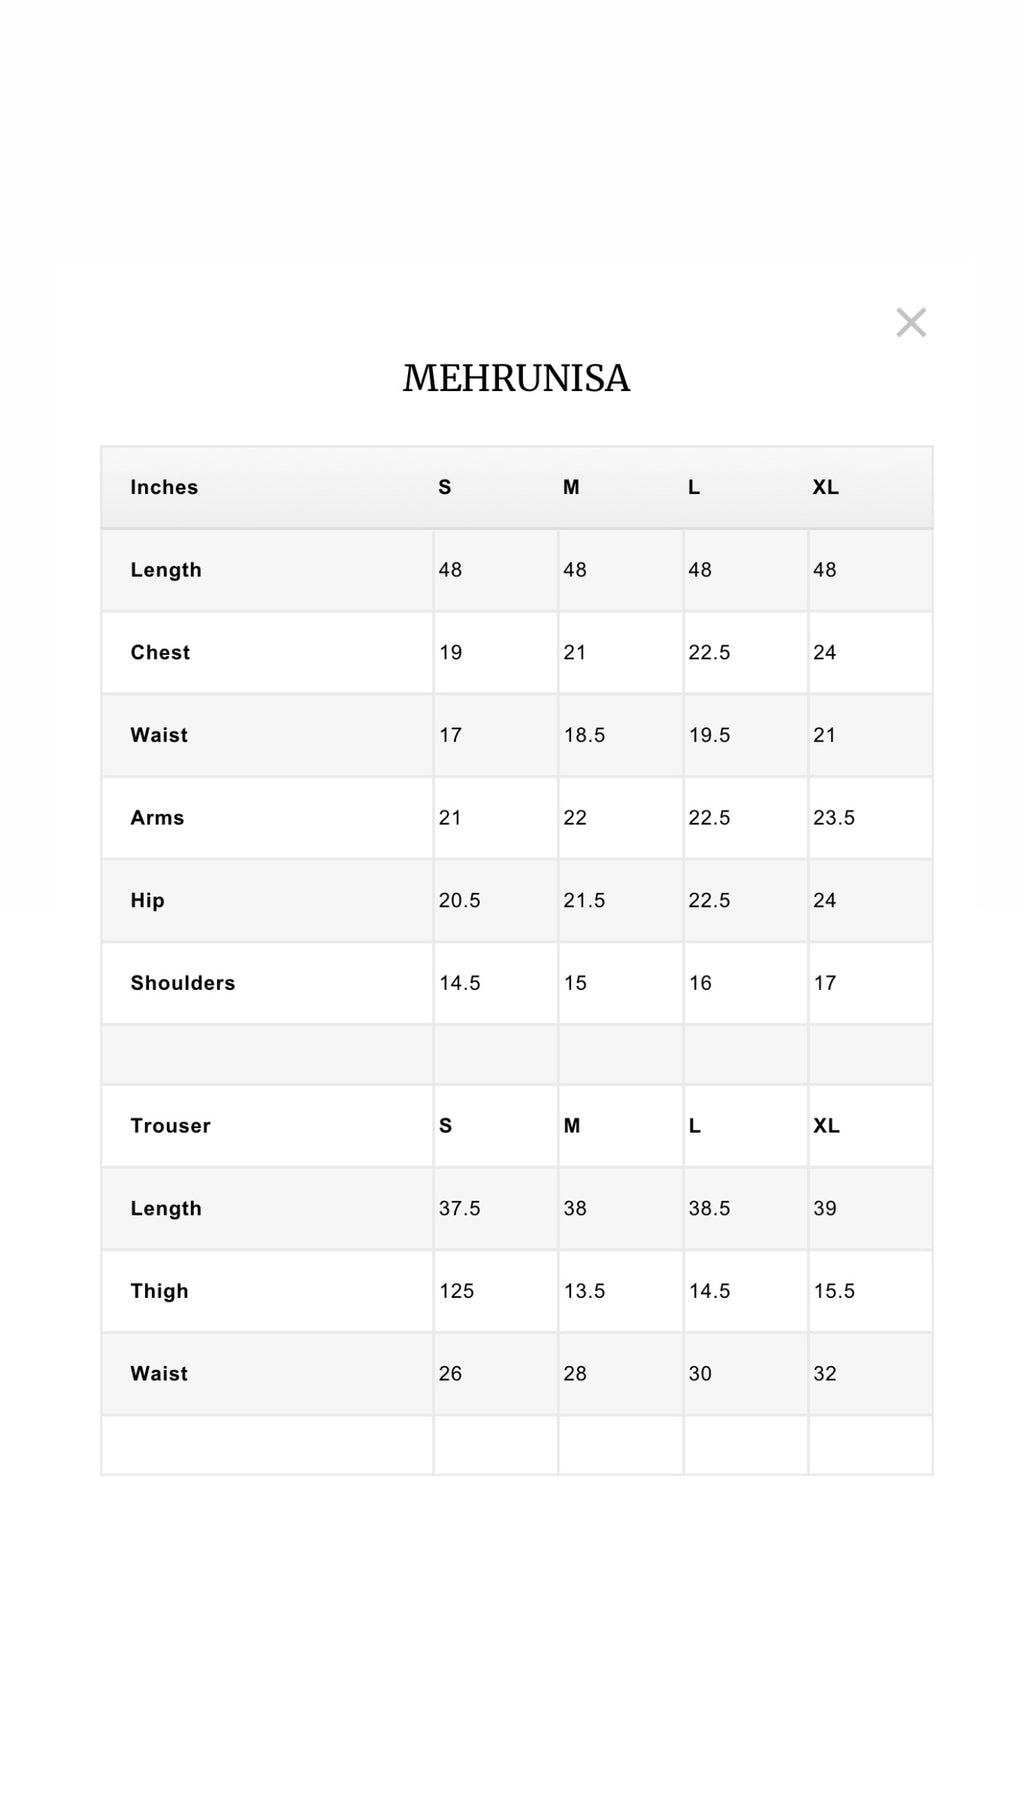Click the Shoulders row label

coord(182,983)
